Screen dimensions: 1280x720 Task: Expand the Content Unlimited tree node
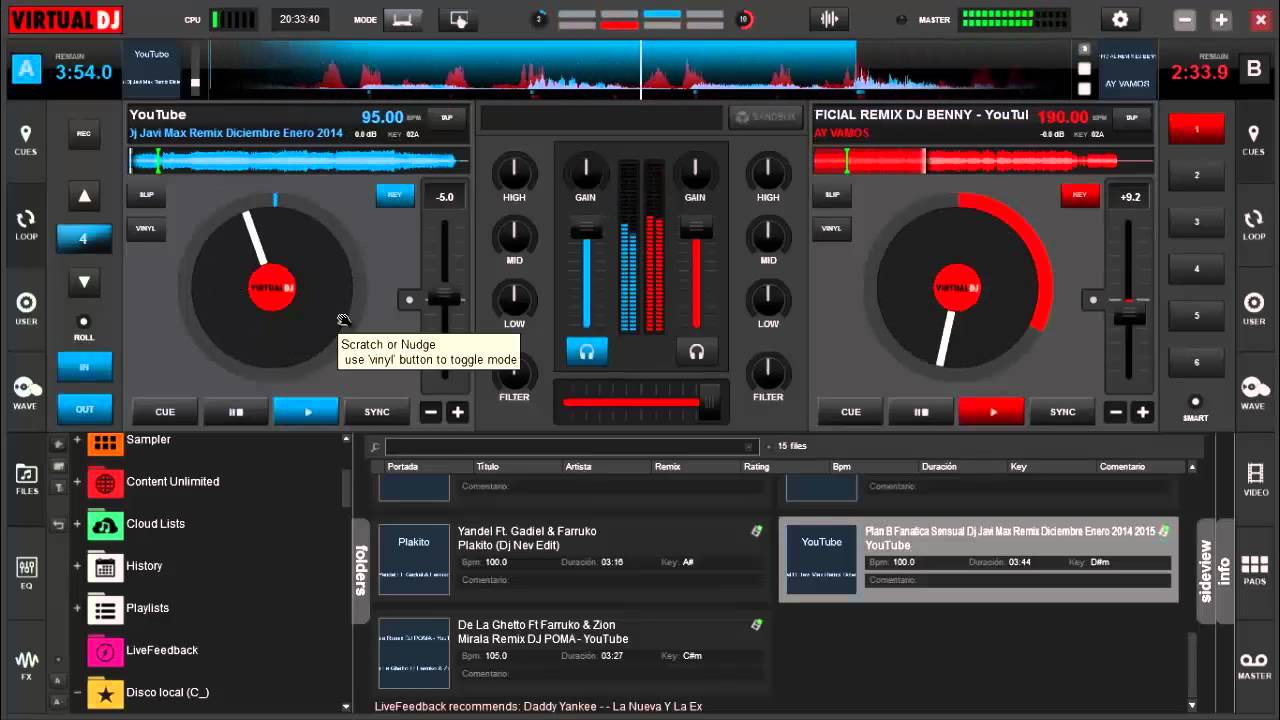pyautogui.click(x=77, y=482)
